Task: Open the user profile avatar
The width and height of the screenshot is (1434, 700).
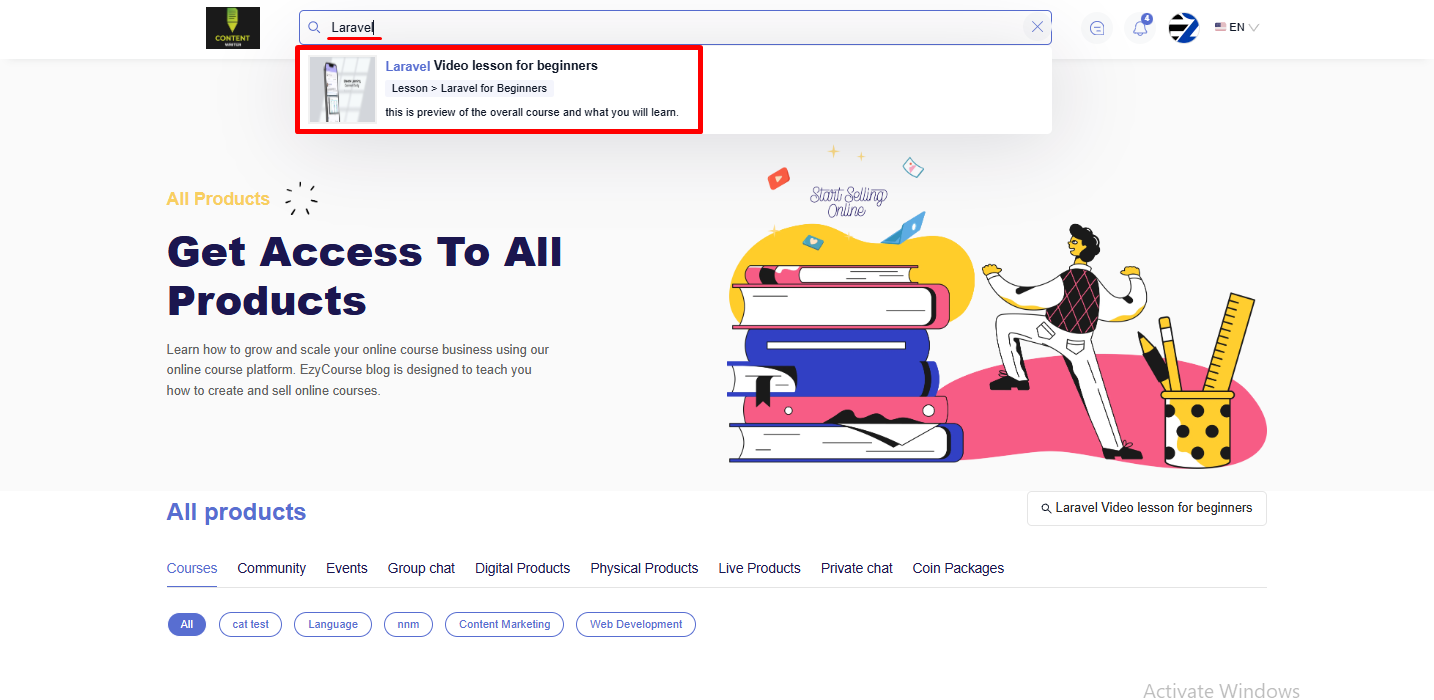Action: (x=1183, y=28)
